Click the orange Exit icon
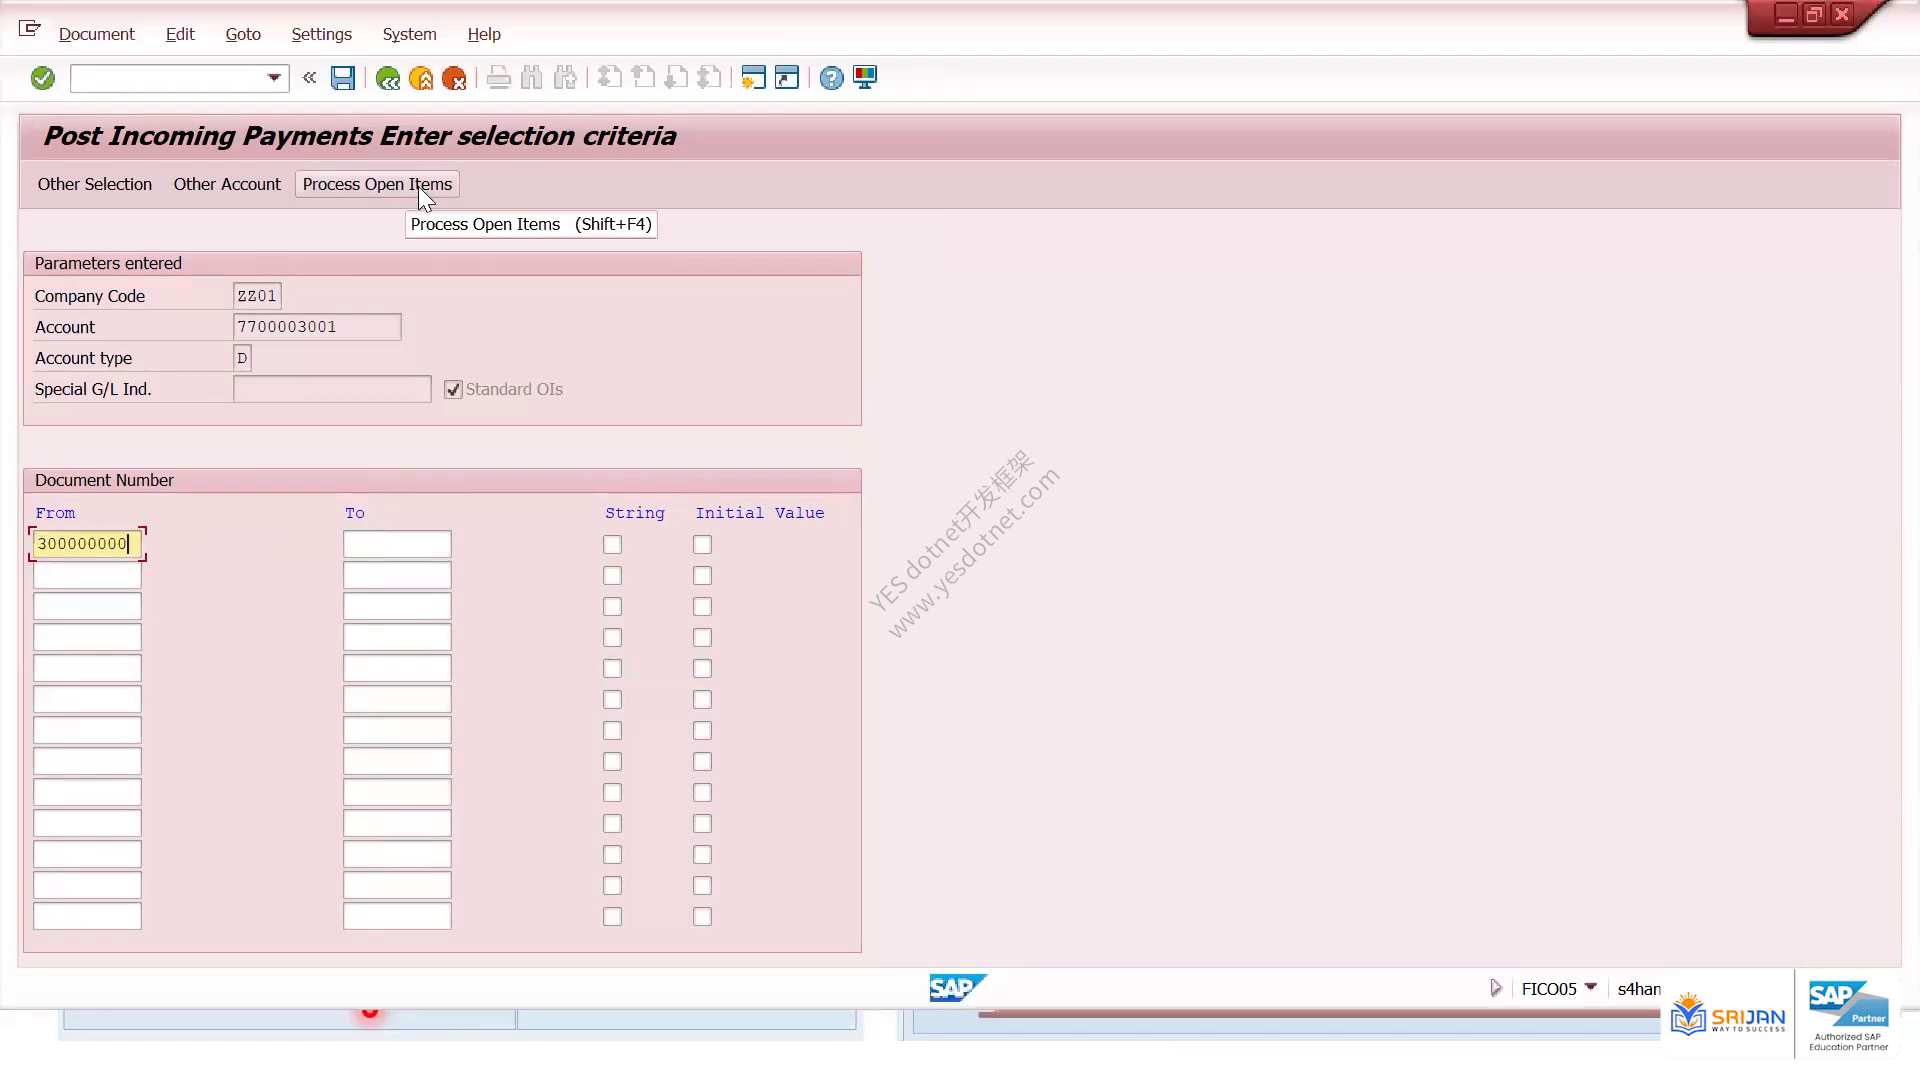 click(x=421, y=78)
